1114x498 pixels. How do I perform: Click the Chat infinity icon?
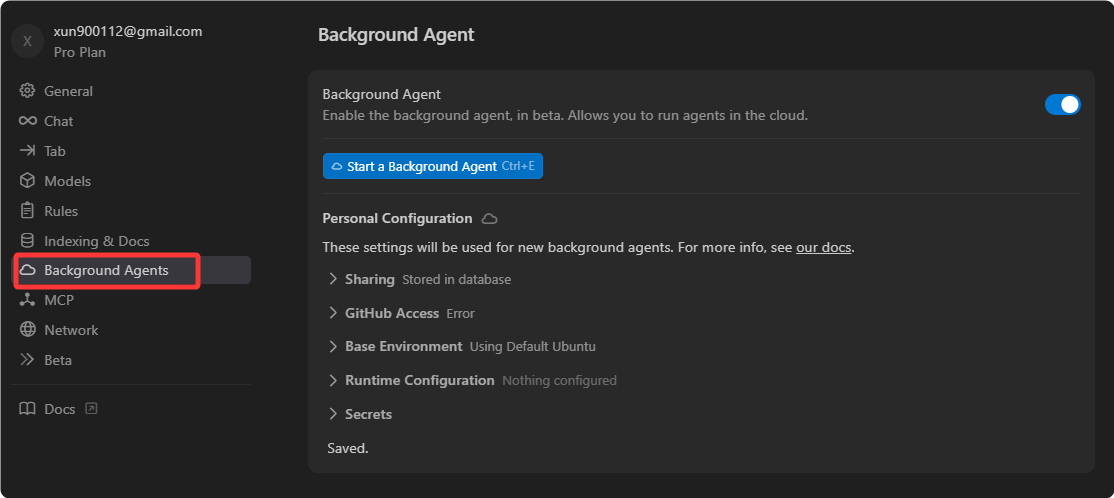click(27, 121)
